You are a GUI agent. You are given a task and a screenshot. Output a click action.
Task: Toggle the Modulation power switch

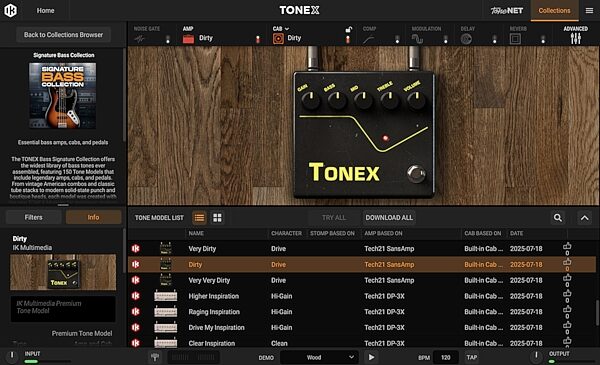point(445,39)
